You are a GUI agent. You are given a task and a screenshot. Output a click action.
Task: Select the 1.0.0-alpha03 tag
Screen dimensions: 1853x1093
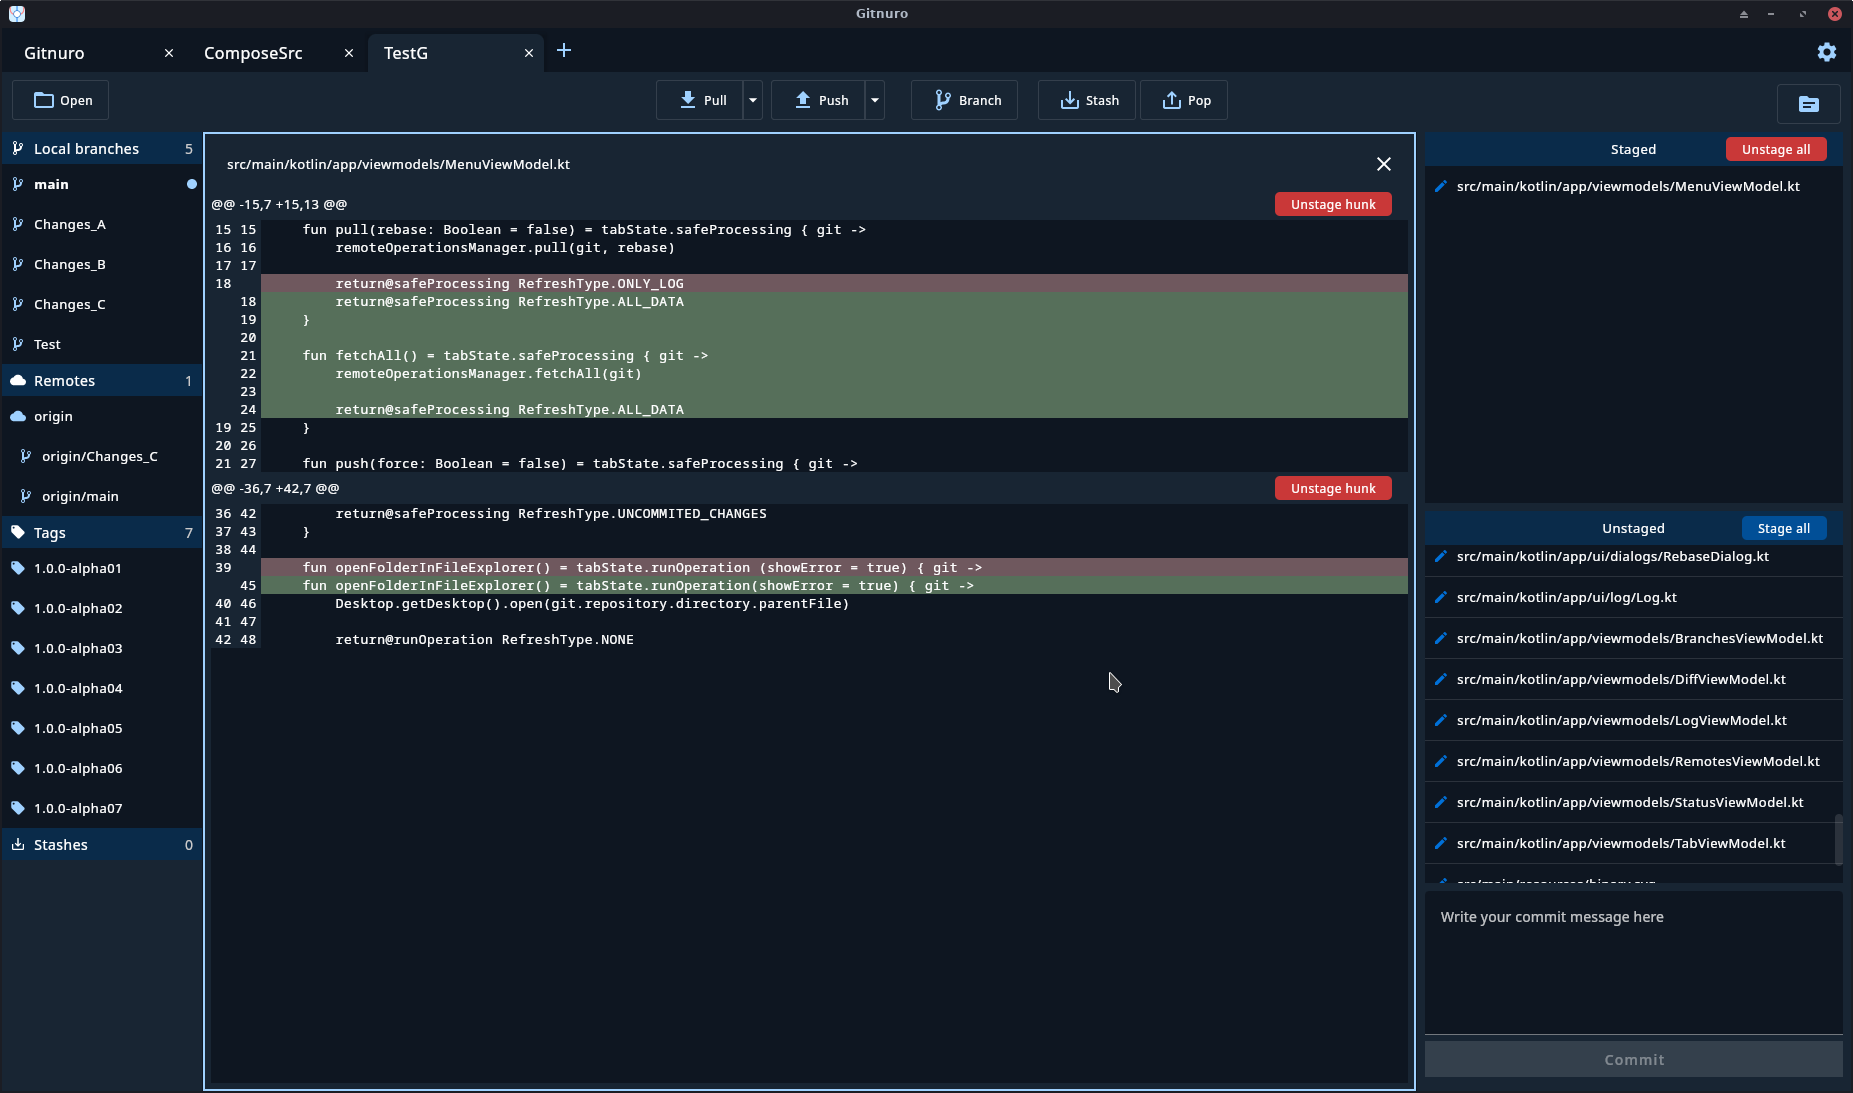coord(102,648)
